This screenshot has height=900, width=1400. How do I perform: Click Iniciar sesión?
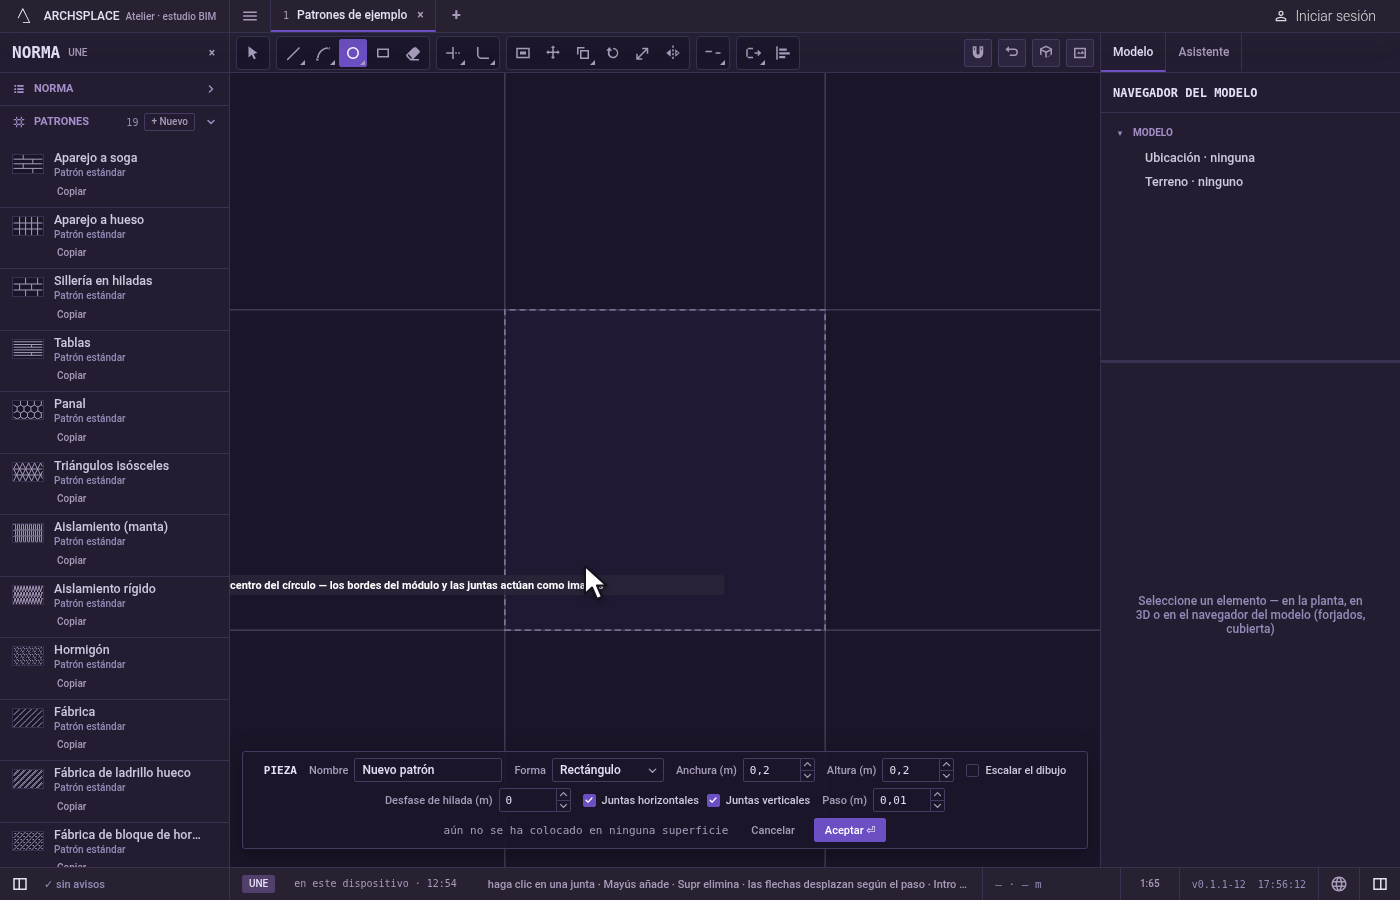pos(1326,16)
